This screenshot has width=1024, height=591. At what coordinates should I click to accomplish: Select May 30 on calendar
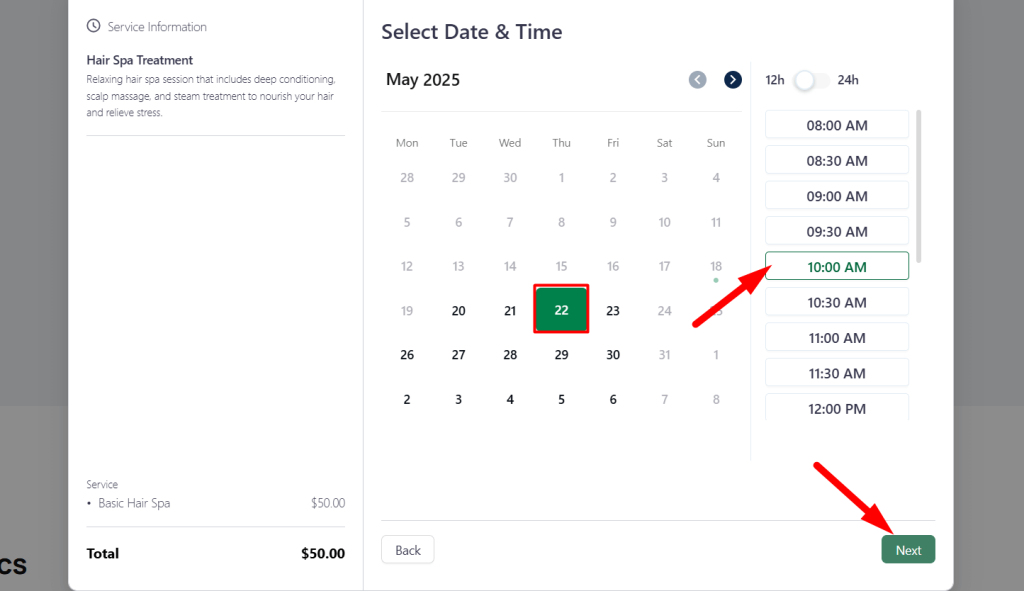click(x=613, y=355)
